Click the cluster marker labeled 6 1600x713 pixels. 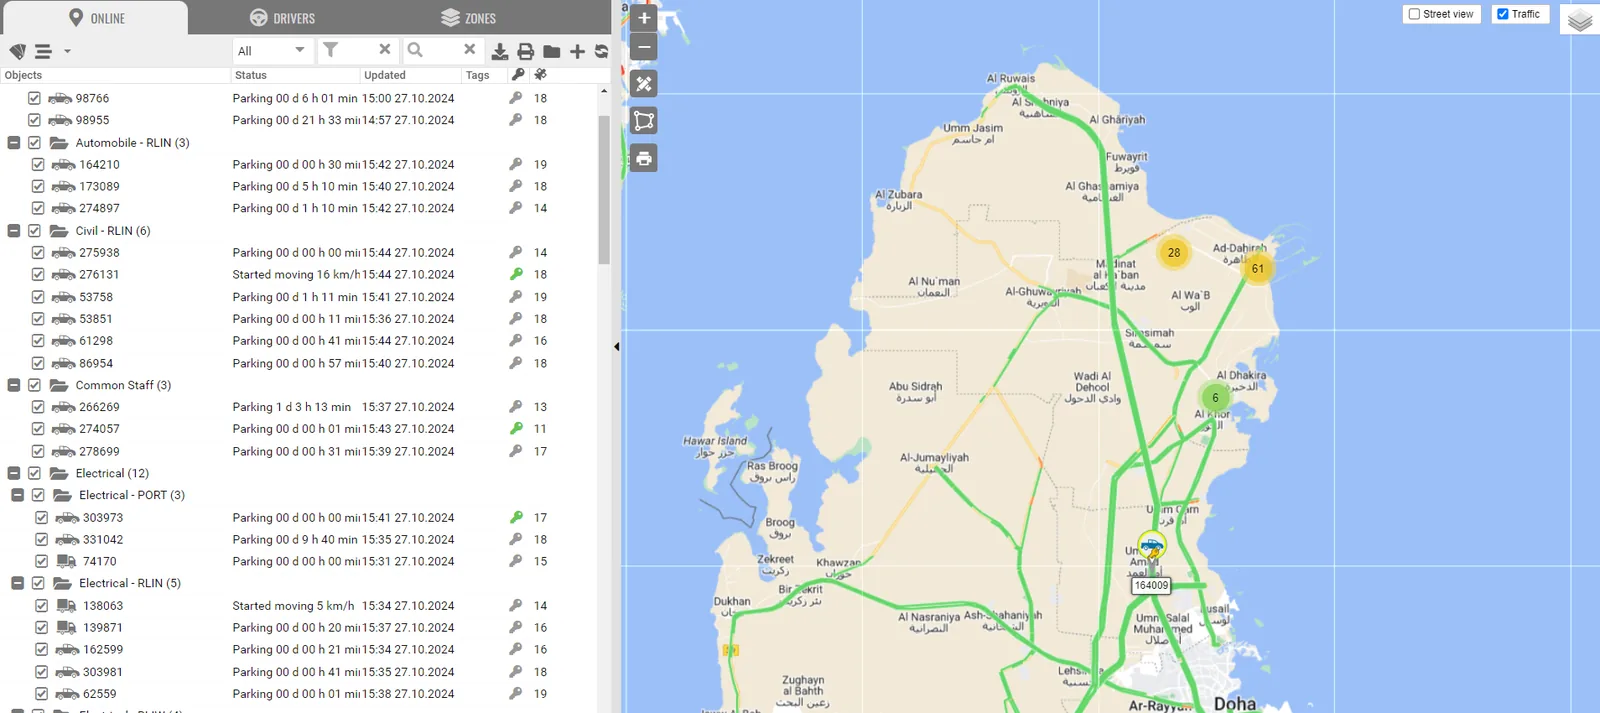(1215, 398)
